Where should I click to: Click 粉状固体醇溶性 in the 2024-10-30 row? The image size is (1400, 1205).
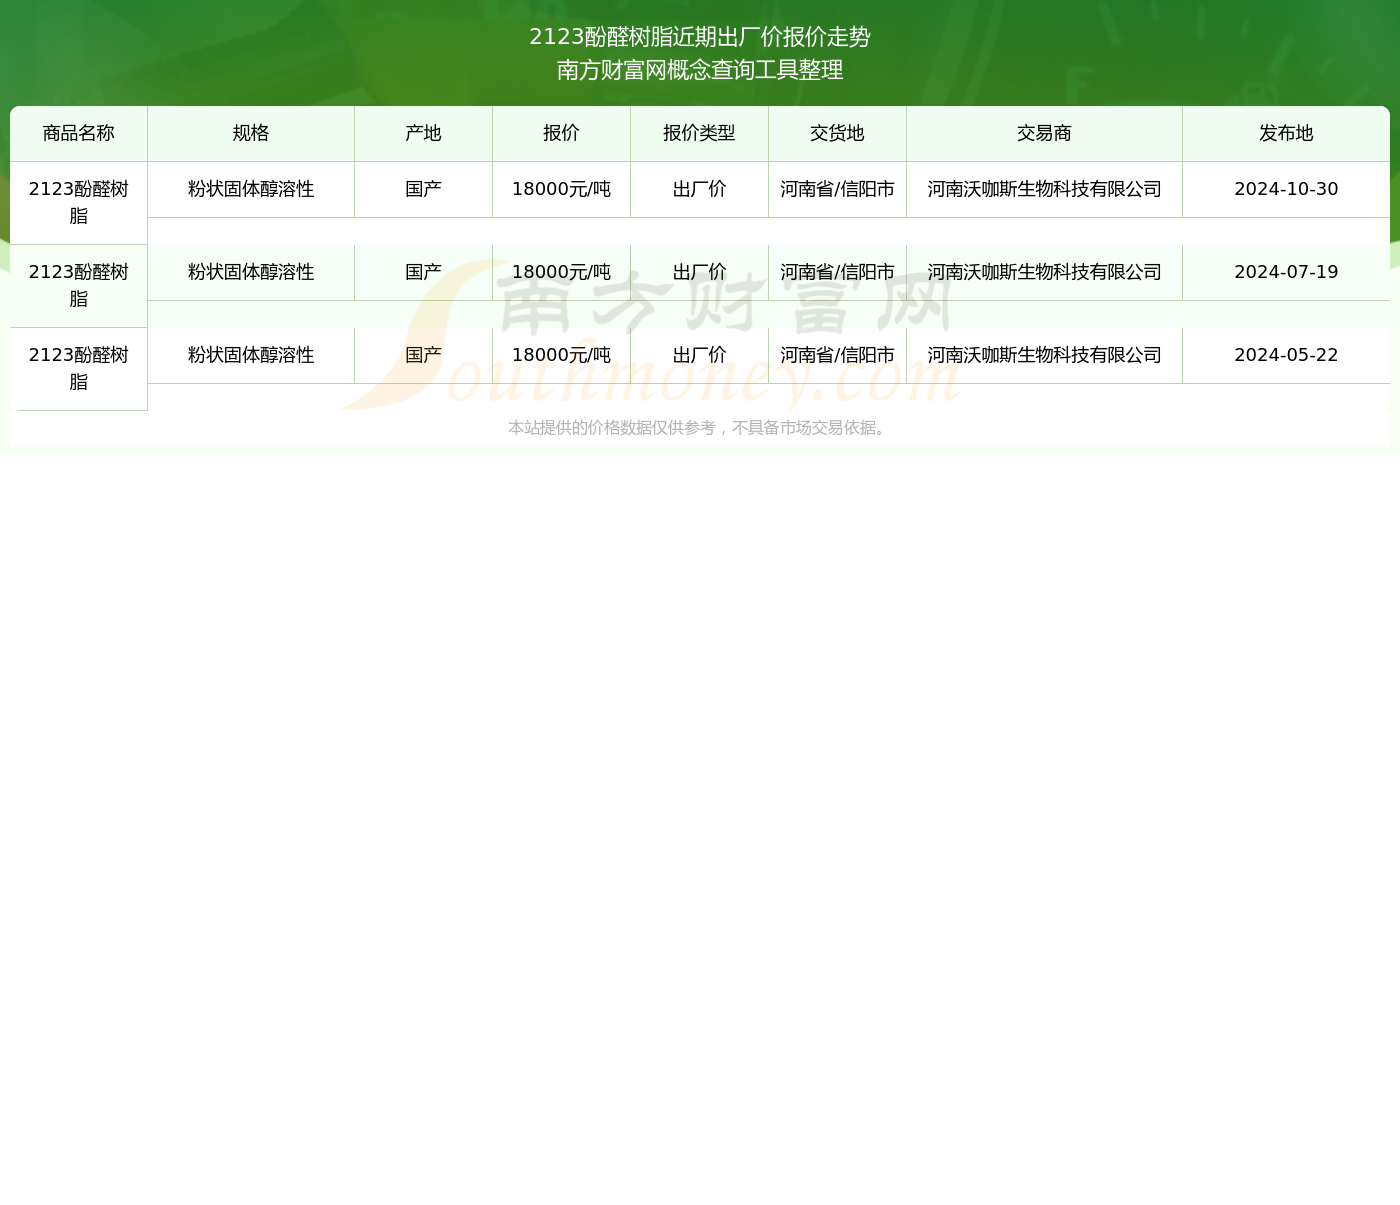[x=251, y=189]
